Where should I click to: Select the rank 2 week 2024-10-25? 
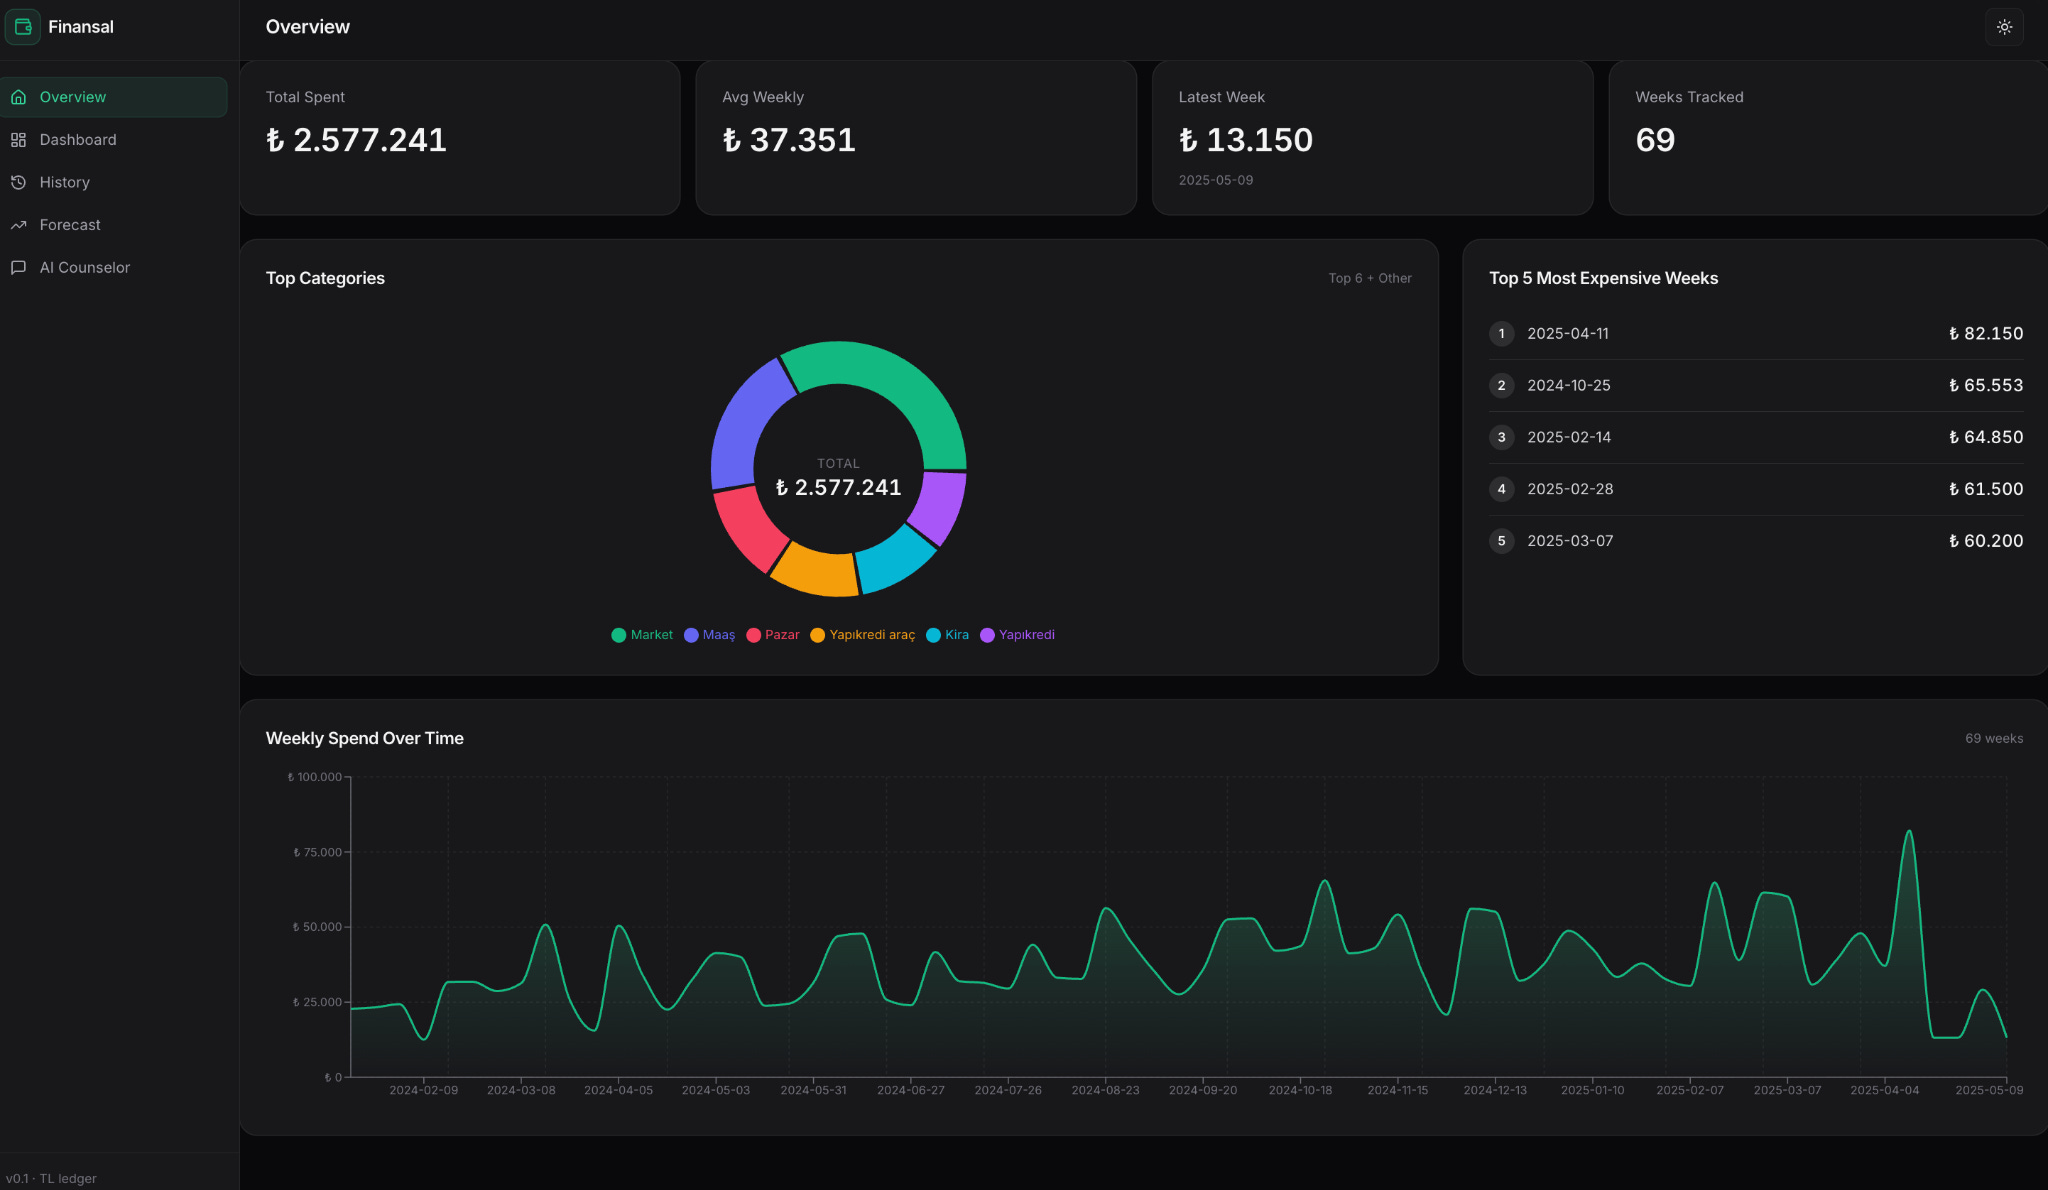tap(1569, 386)
